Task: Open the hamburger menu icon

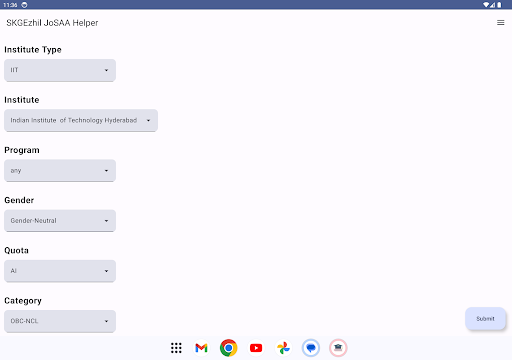Action: 500,23
